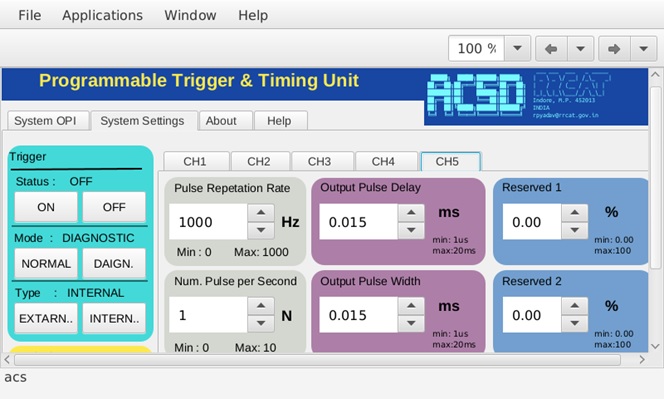The width and height of the screenshot is (664, 399).
Task: Click the Reserved 2 value field
Action: coord(532,315)
